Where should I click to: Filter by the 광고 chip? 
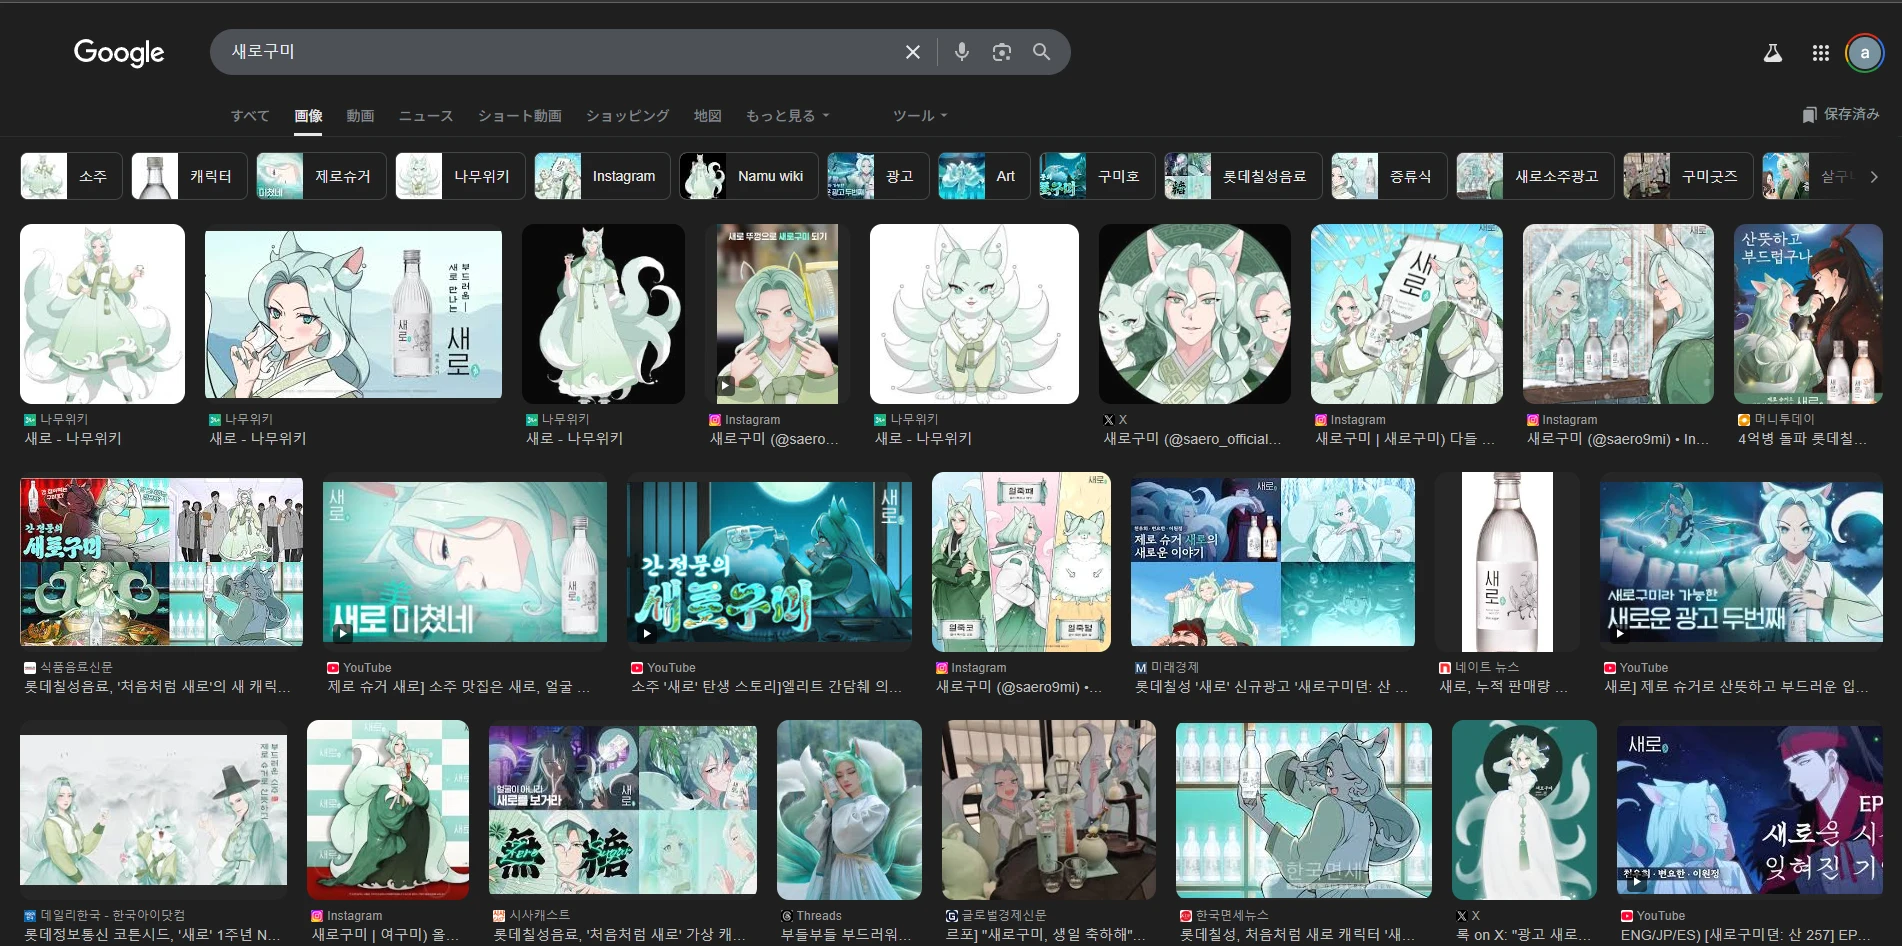click(x=878, y=176)
